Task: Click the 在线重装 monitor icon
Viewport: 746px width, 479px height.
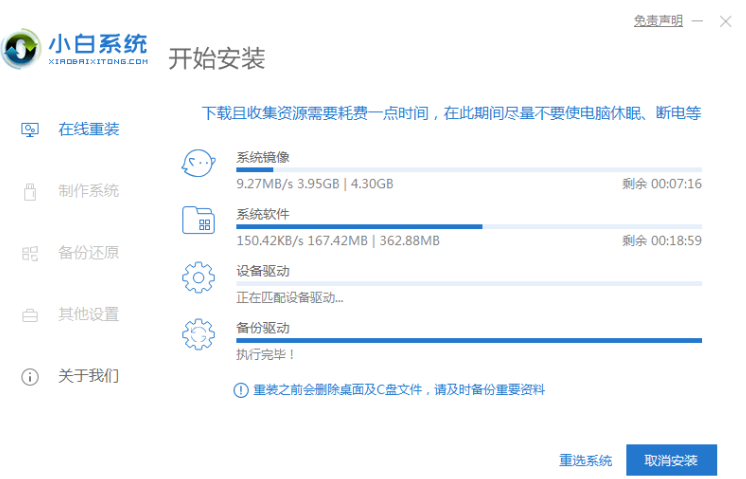Action: 30,130
